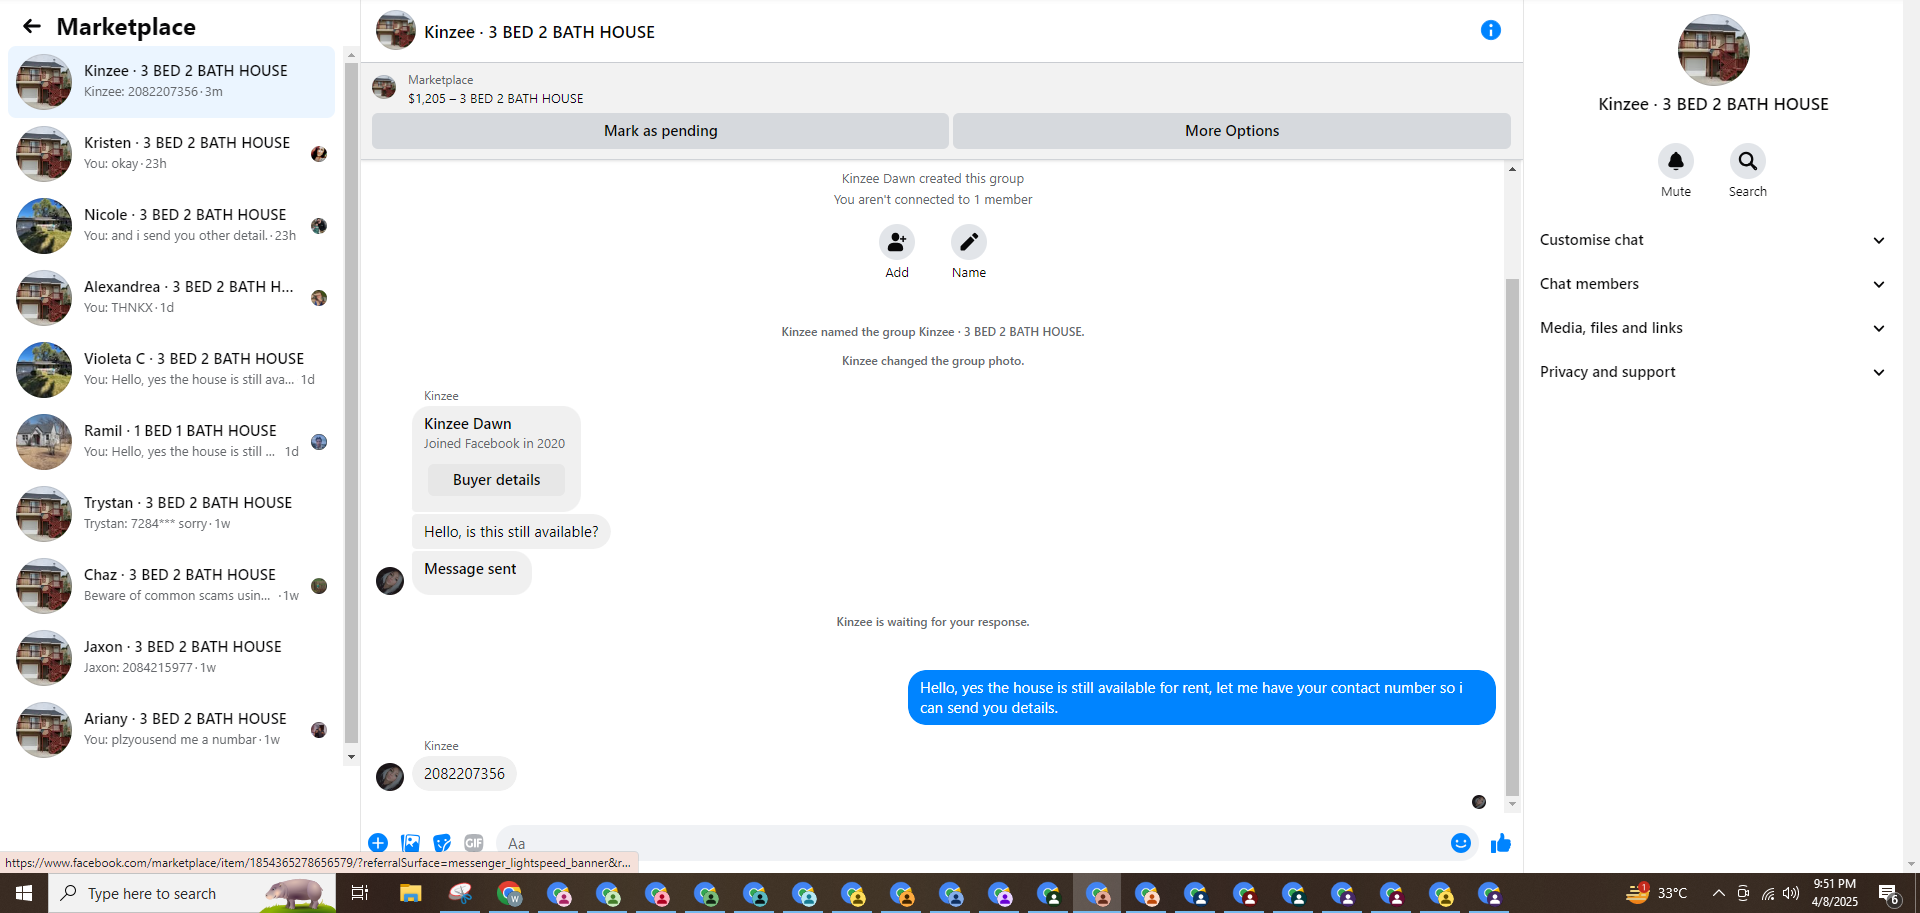The height and width of the screenshot is (913, 1920).
Task: Click the group photo in right panel
Action: [1713, 50]
